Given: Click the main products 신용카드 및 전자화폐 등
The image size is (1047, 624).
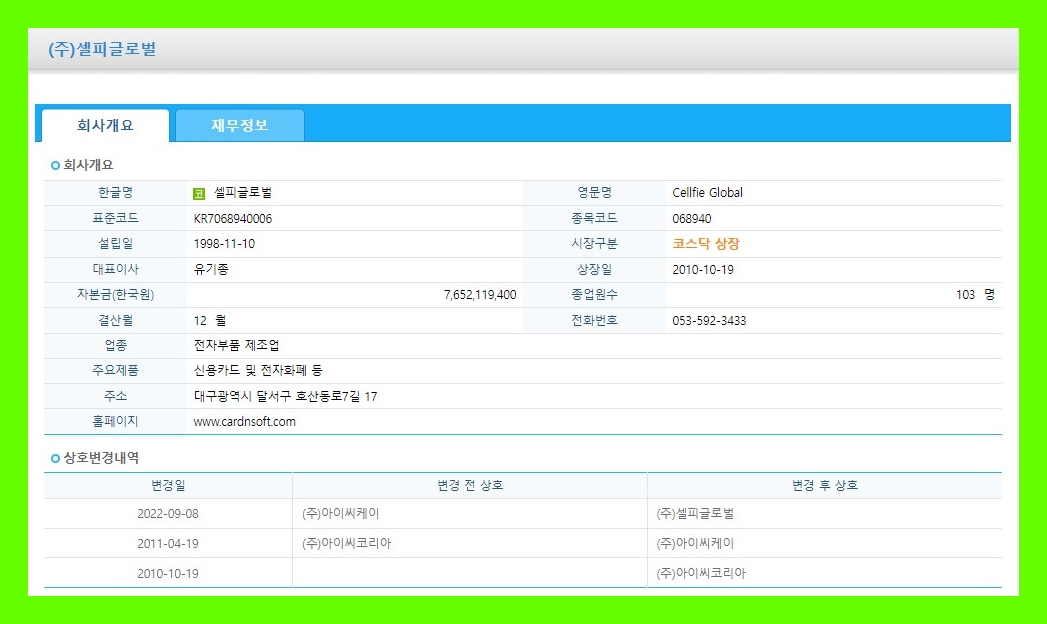Looking at the screenshot, I should pos(258,370).
